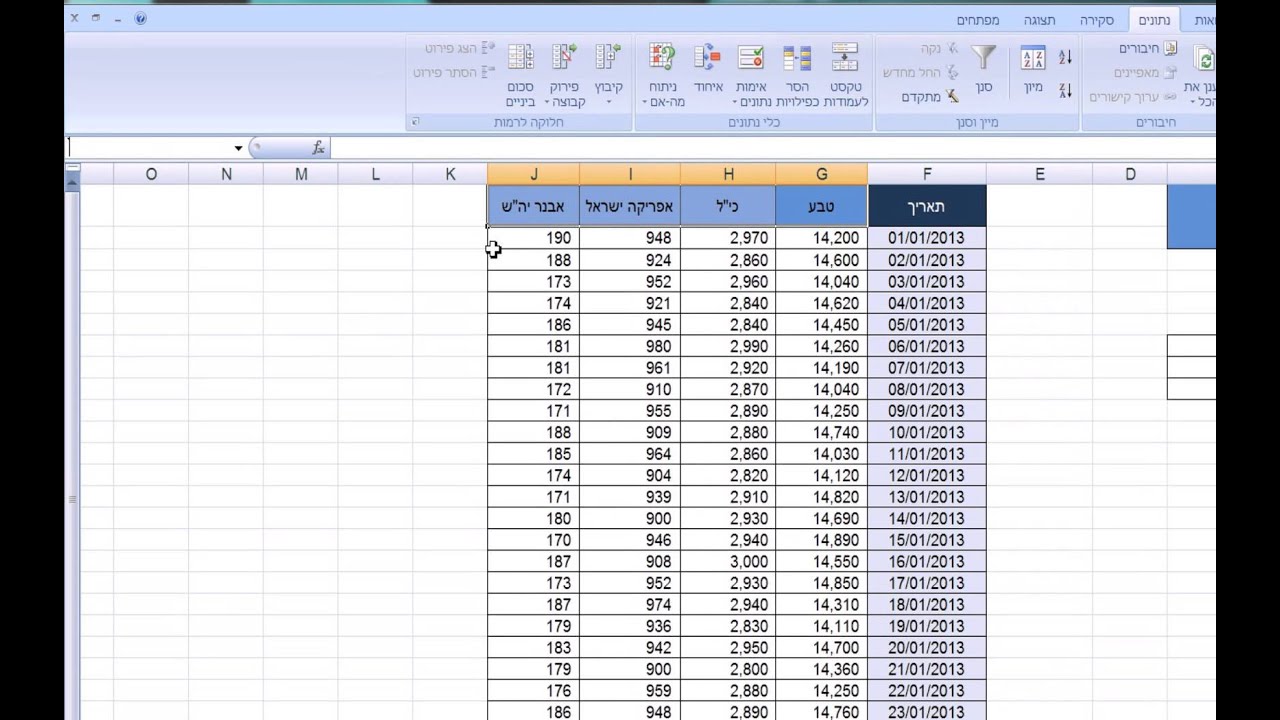
Task: Expand the אימות נתונים dropdown arrow
Action: (x=735, y=102)
